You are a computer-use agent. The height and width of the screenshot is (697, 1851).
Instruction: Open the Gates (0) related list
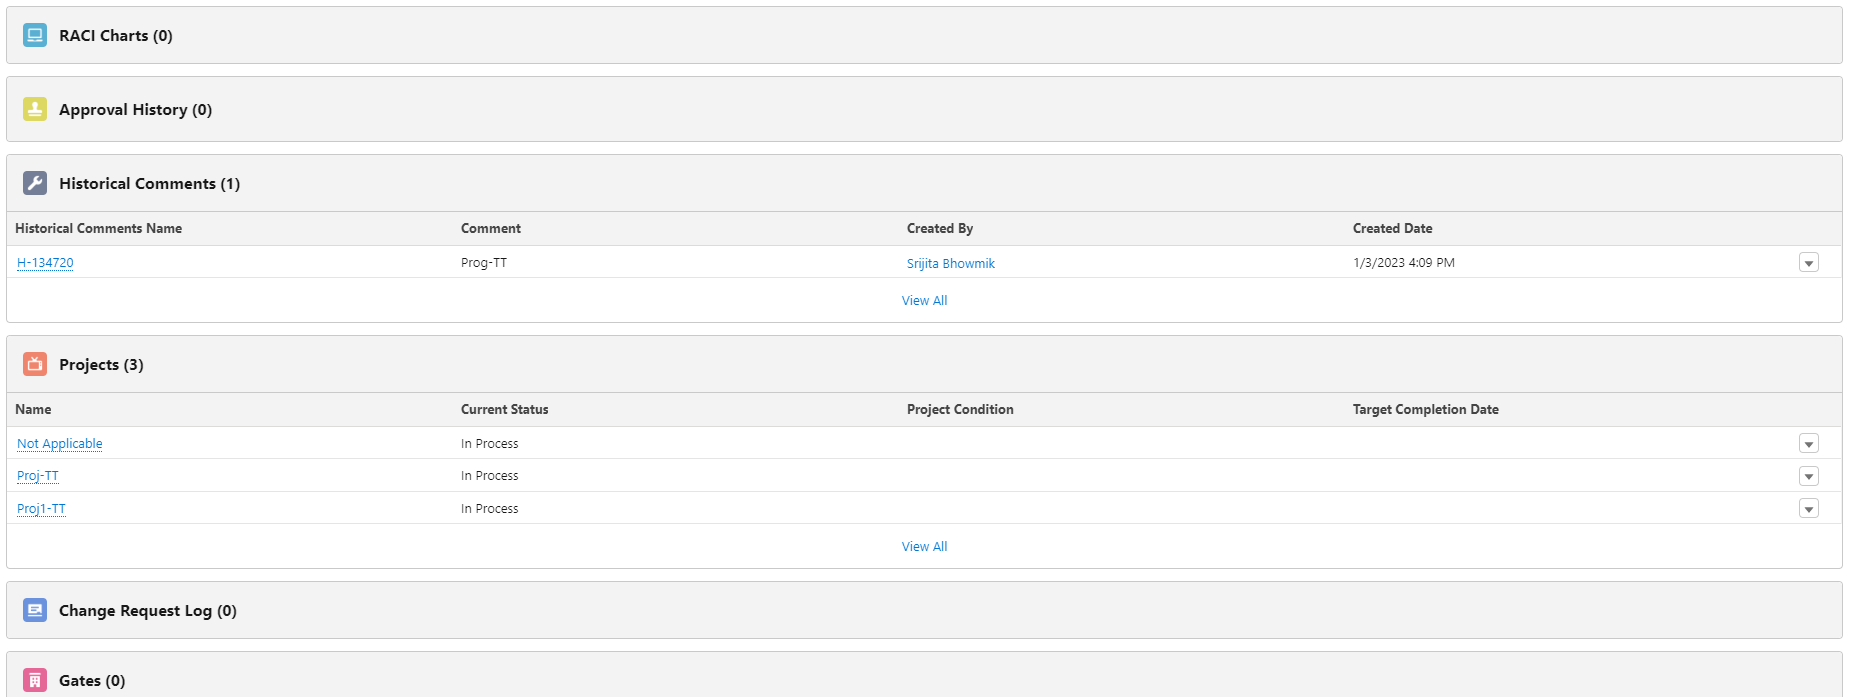pos(92,681)
